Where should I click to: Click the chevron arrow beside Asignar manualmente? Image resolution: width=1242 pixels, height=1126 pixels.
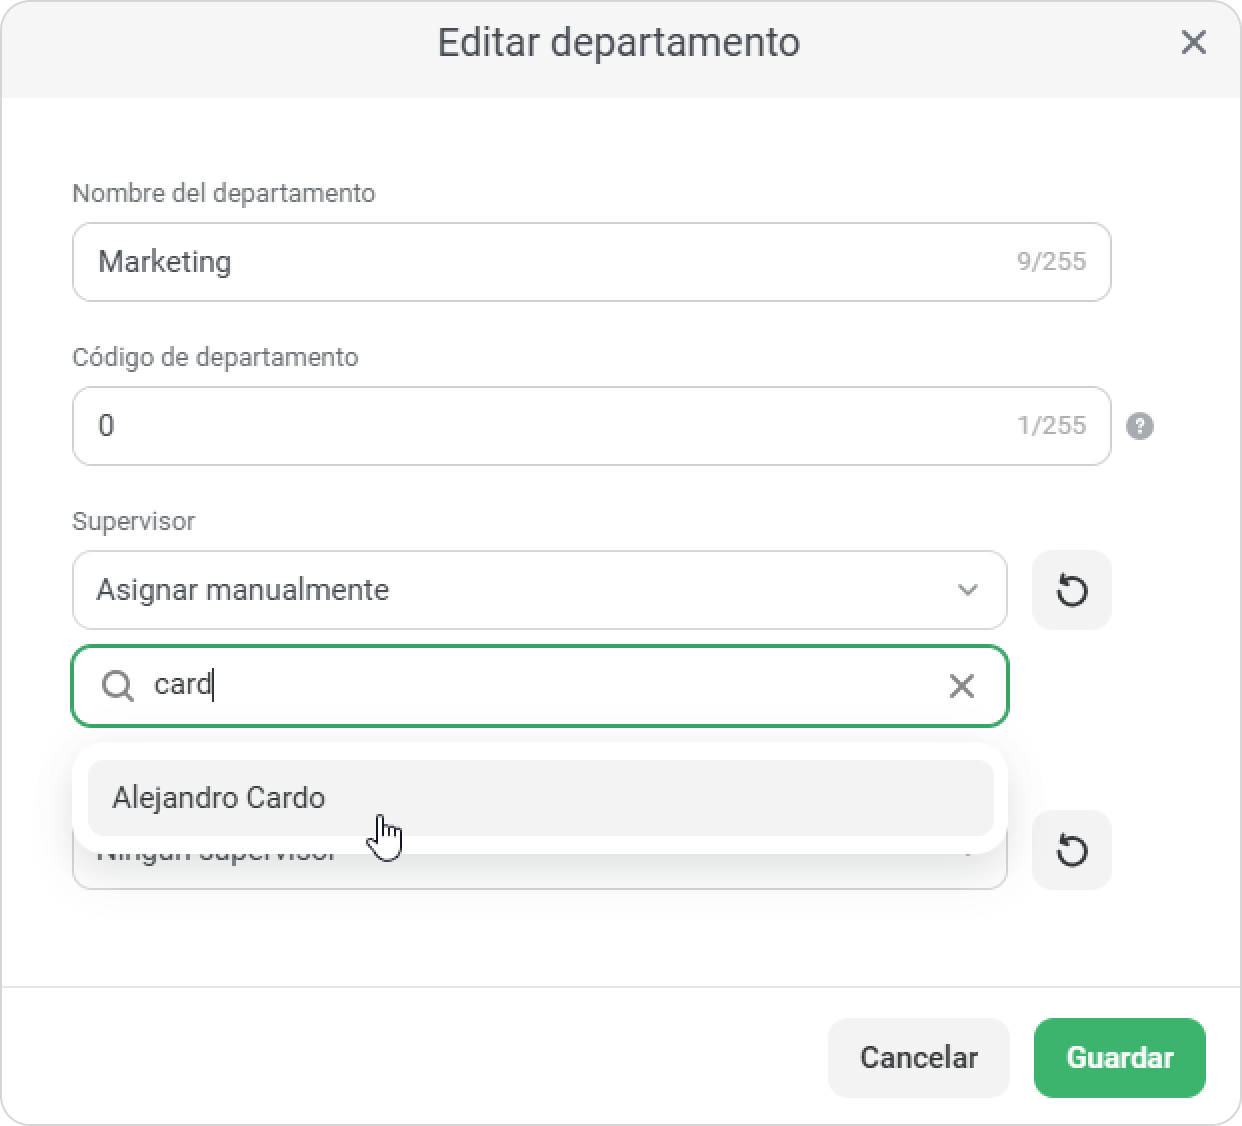967,590
